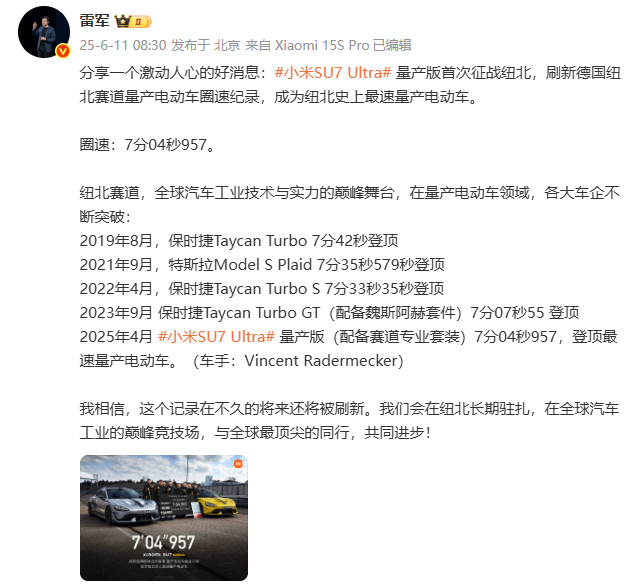Click the Xiaomi logo on the photo corner
640x586 pixels.
pyautogui.click(x=238, y=464)
